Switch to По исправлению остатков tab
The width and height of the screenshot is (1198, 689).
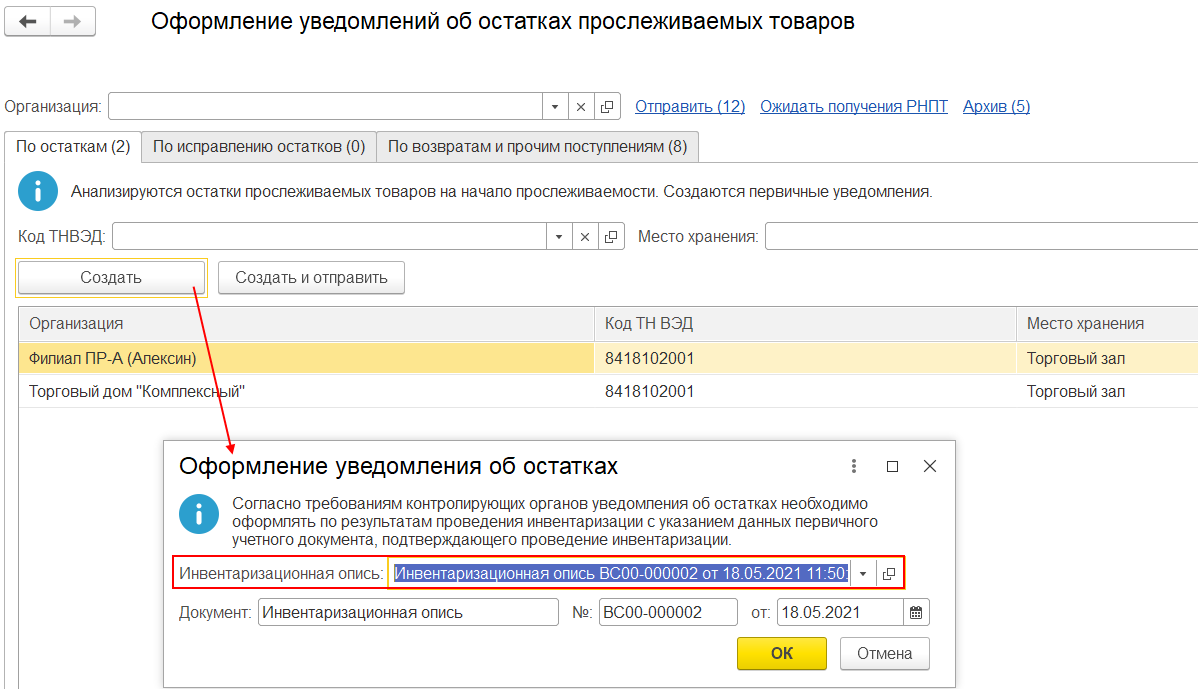(258, 147)
